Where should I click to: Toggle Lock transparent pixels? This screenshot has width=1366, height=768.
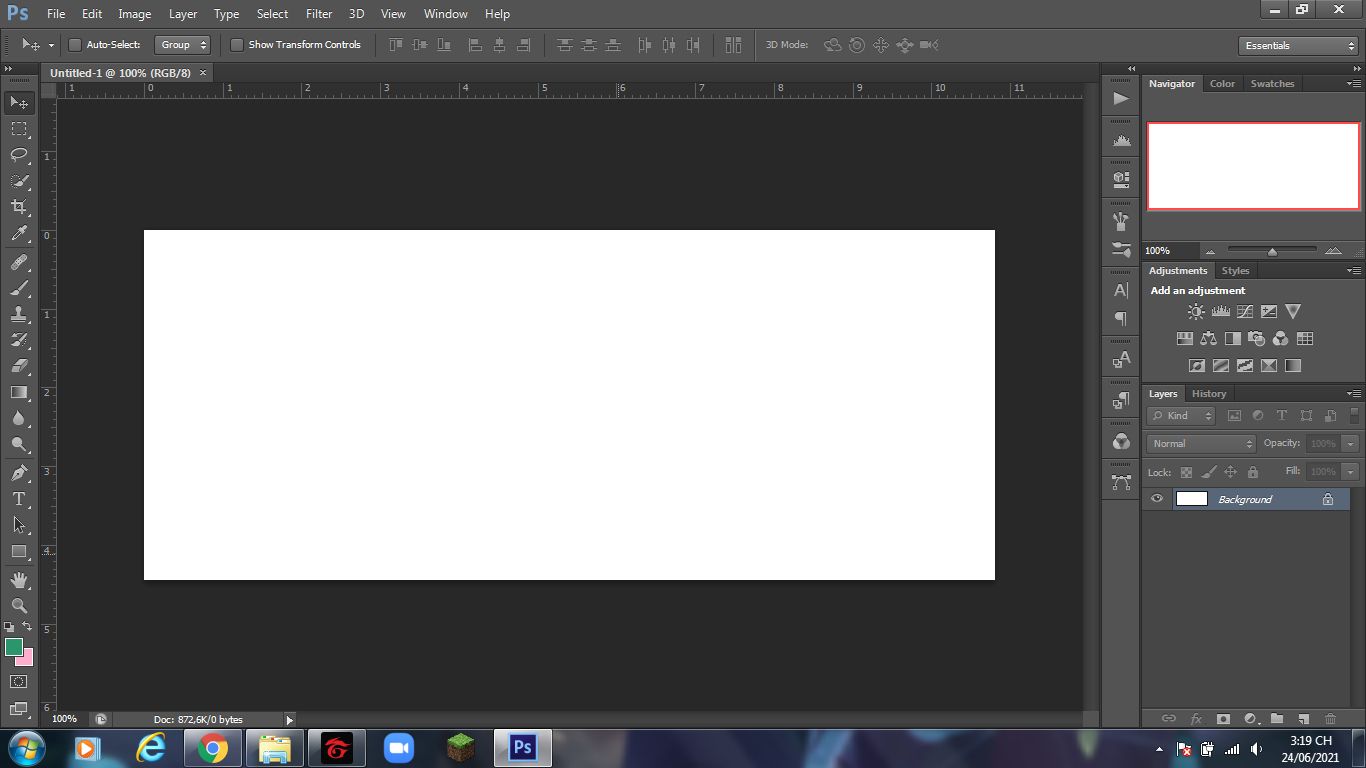(x=1186, y=472)
